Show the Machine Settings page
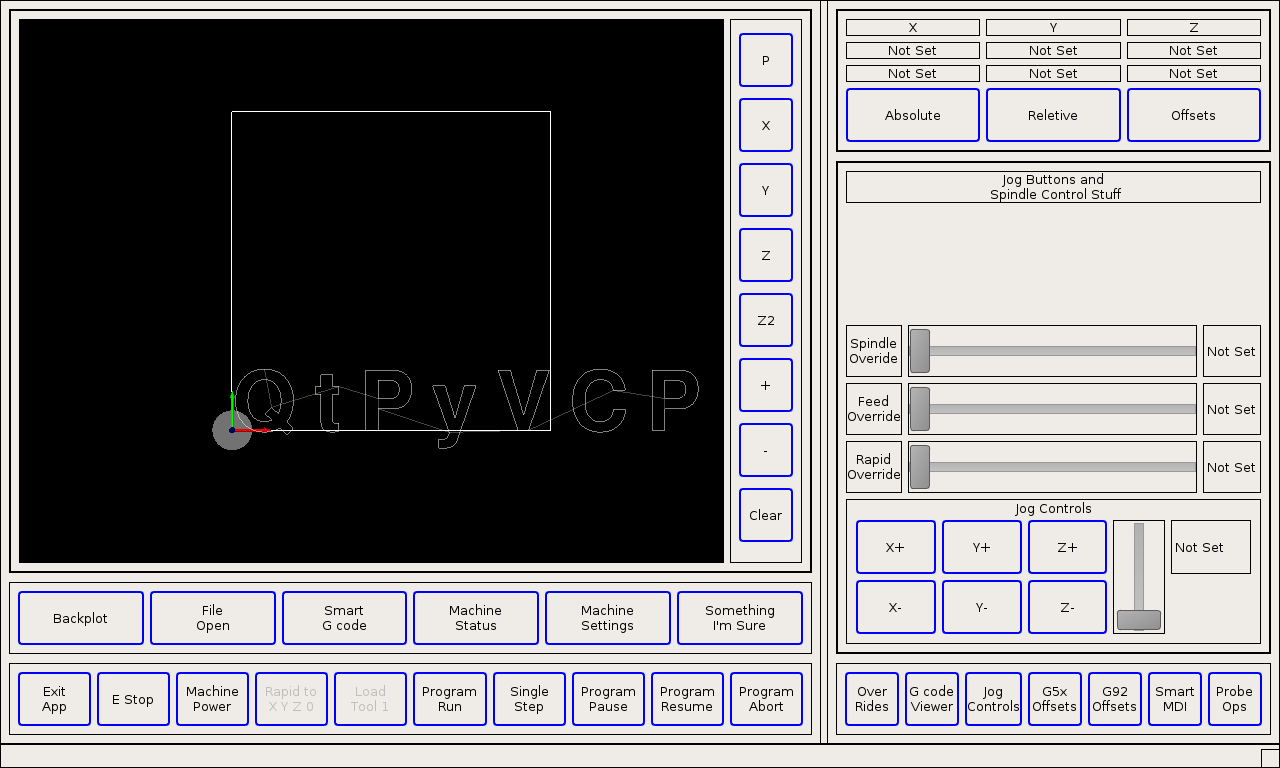The image size is (1280, 768). 608,618
